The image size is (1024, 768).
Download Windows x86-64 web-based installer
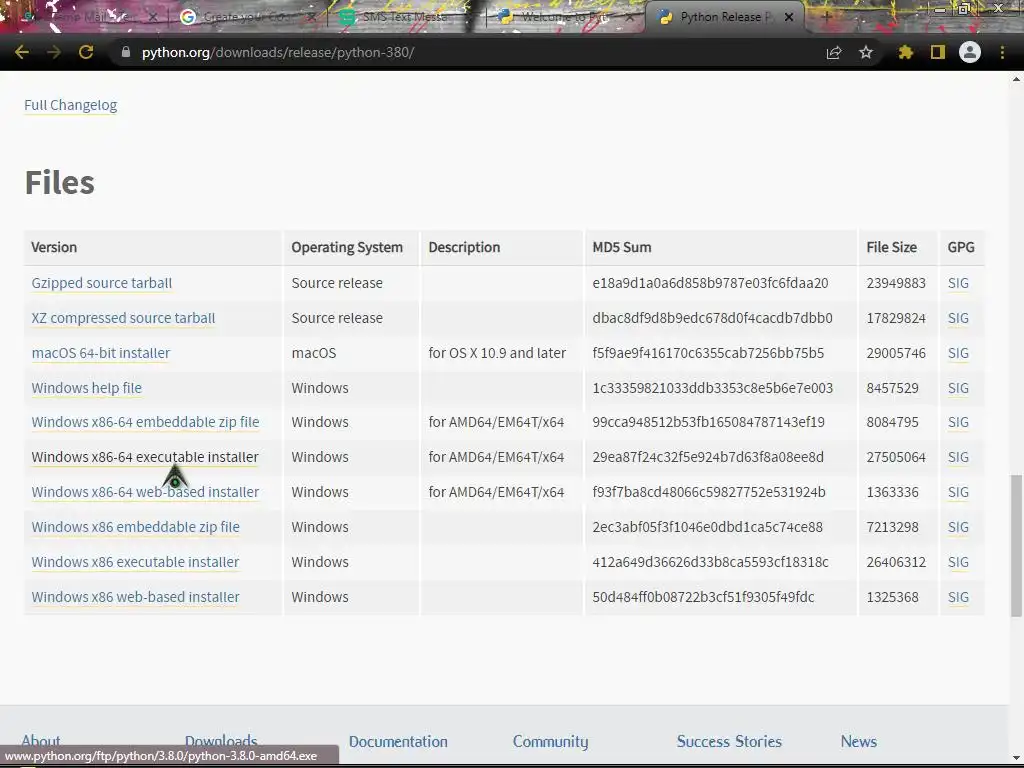point(145,492)
